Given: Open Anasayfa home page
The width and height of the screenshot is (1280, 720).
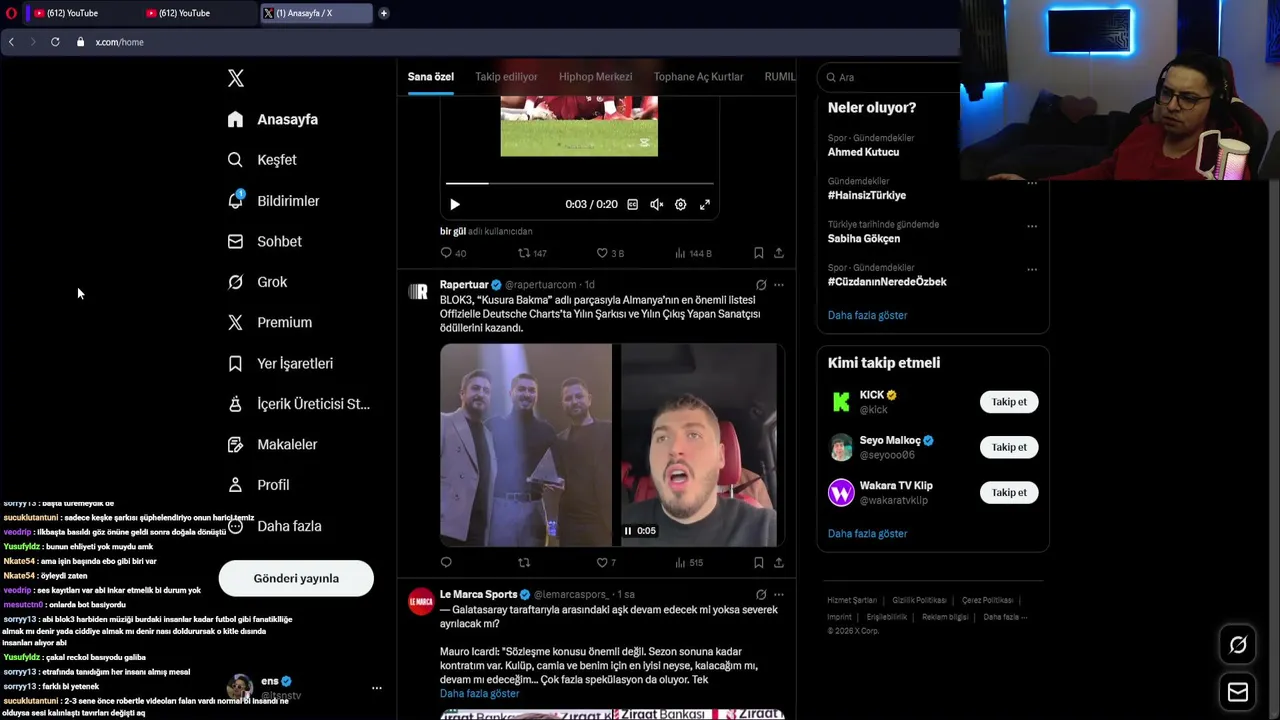Looking at the screenshot, I should (x=273, y=119).
